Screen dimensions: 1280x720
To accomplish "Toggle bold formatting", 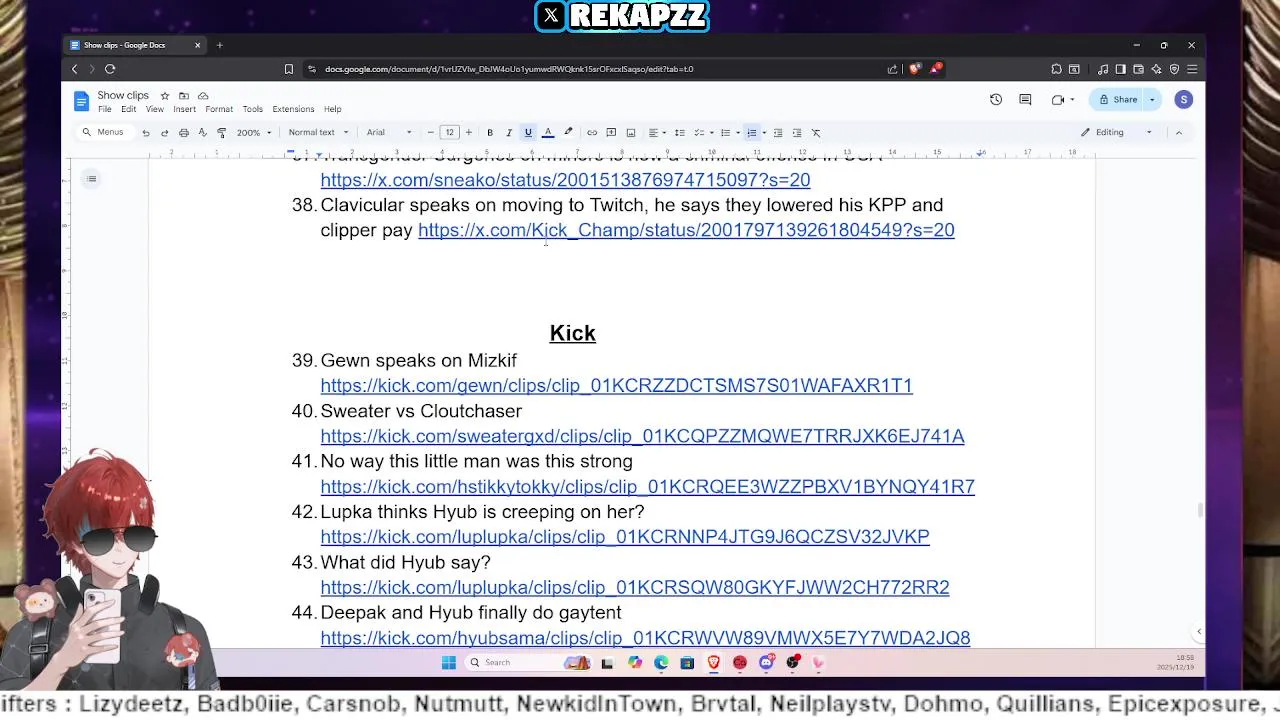I will (x=490, y=133).
